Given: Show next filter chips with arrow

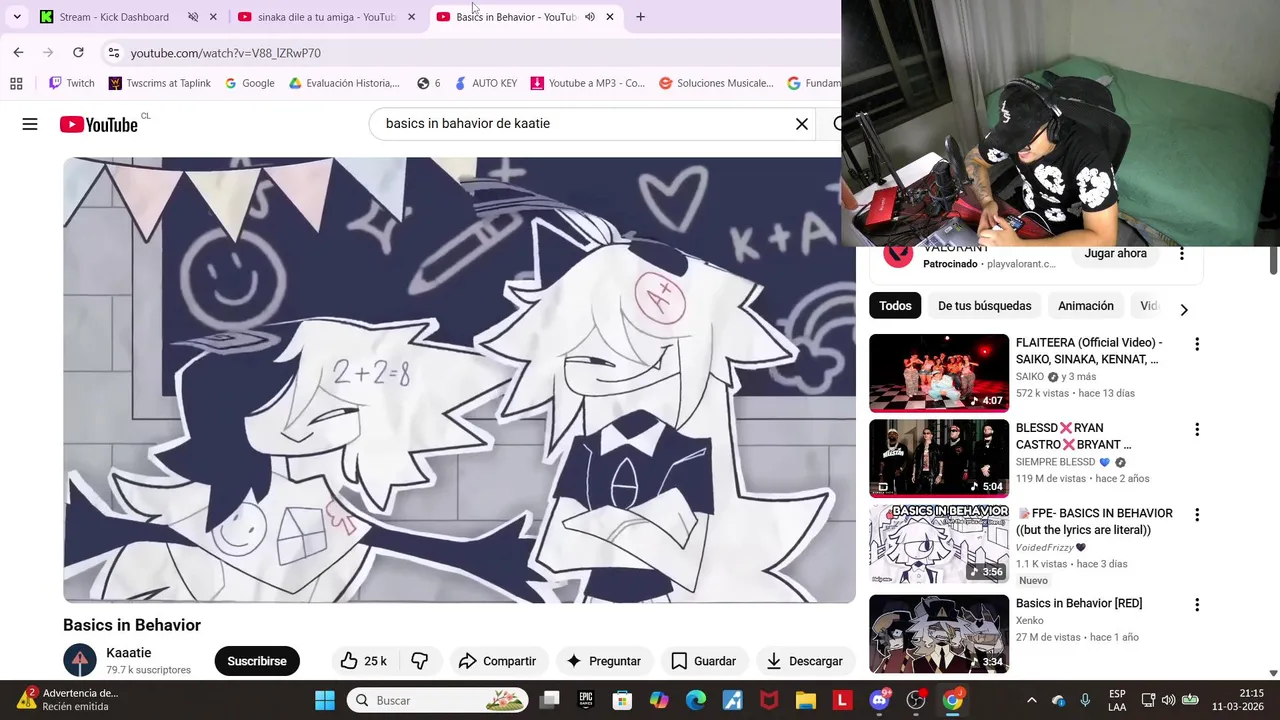Looking at the screenshot, I should click(1184, 310).
